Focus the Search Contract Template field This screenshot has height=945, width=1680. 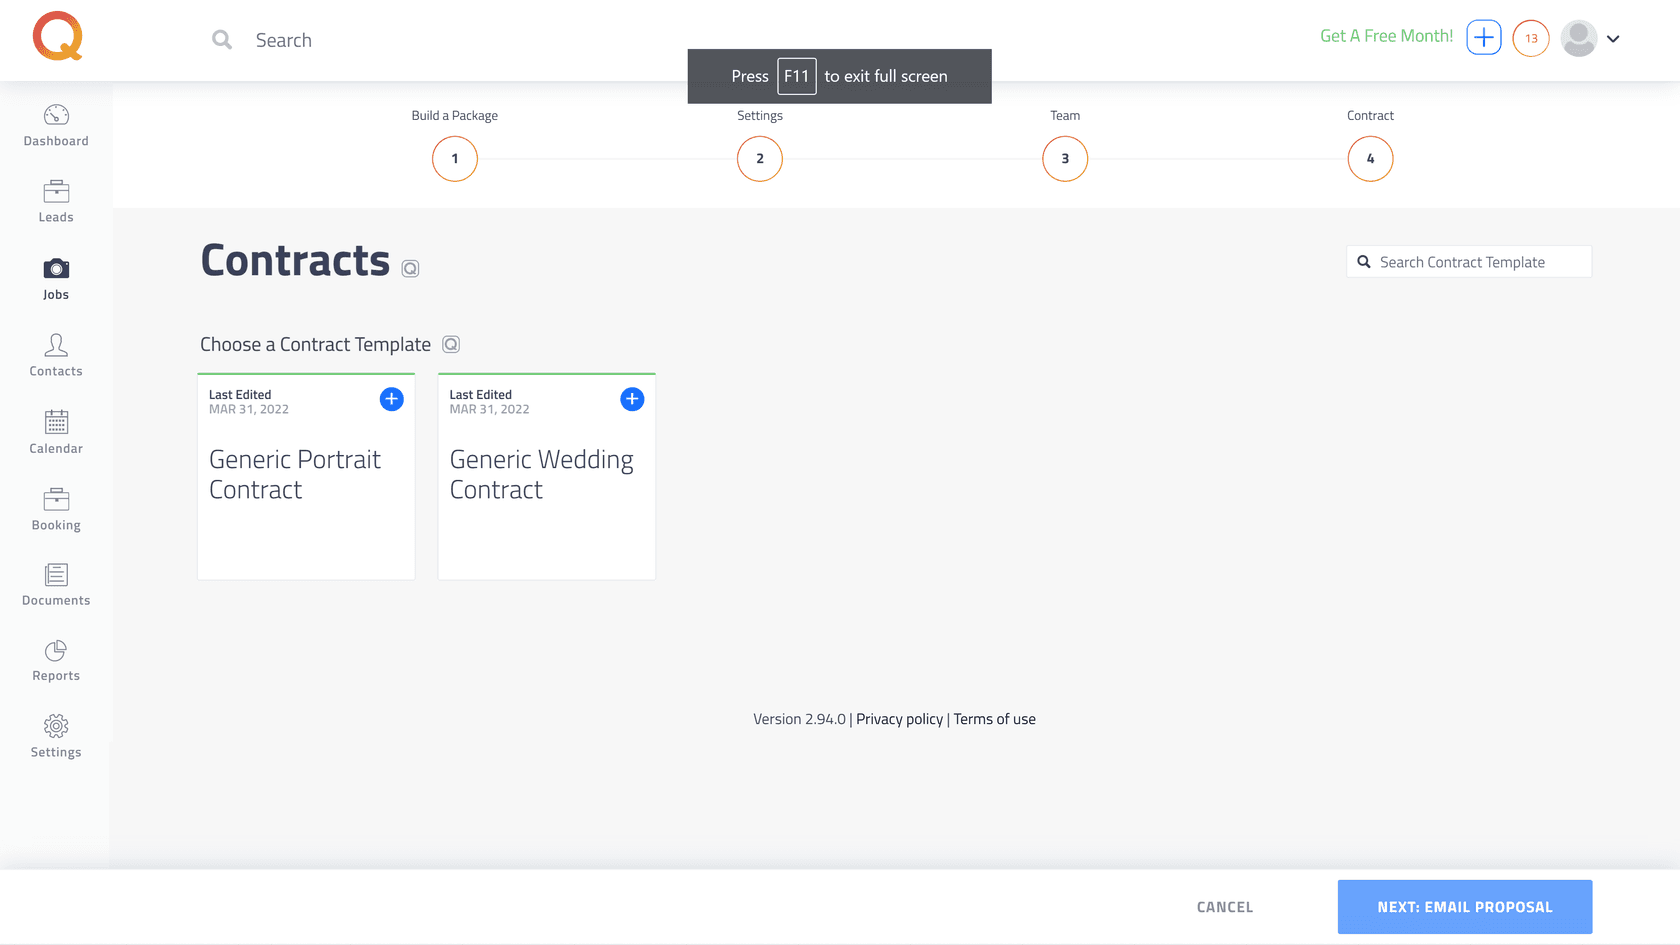point(1469,262)
